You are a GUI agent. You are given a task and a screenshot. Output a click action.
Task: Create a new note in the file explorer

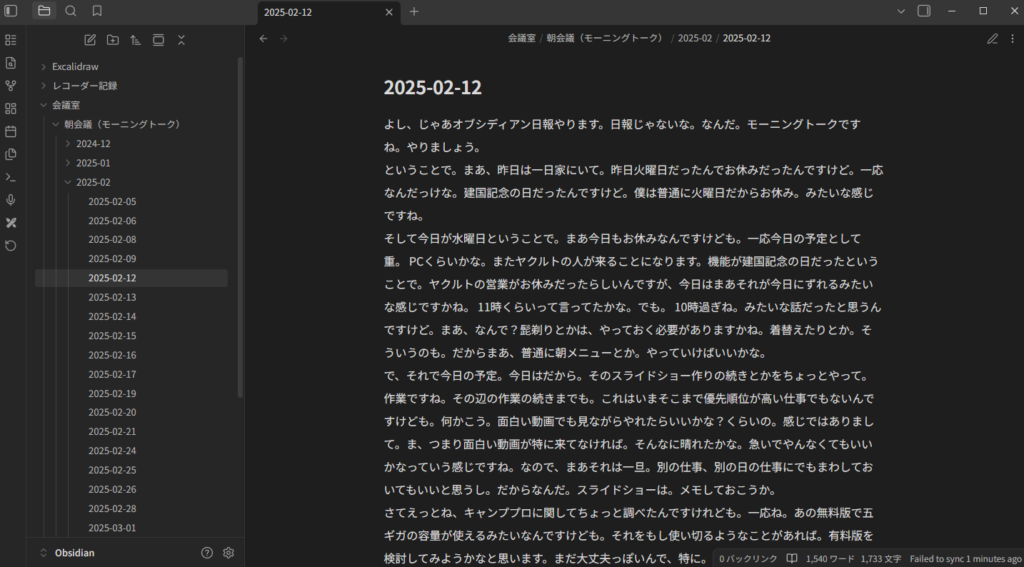point(90,40)
